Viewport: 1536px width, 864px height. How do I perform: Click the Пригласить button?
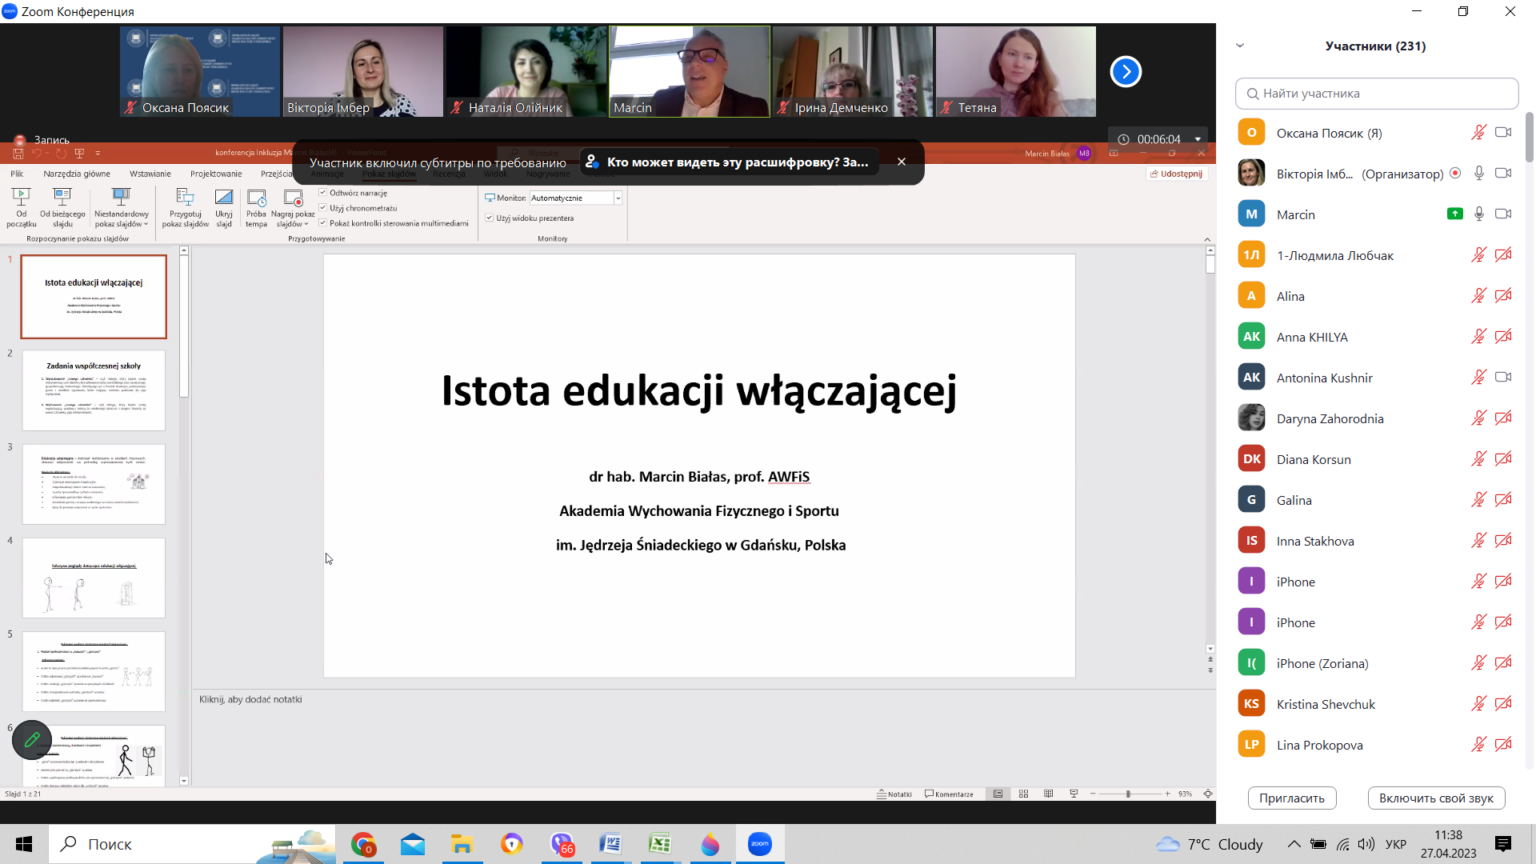pos(1292,798)
